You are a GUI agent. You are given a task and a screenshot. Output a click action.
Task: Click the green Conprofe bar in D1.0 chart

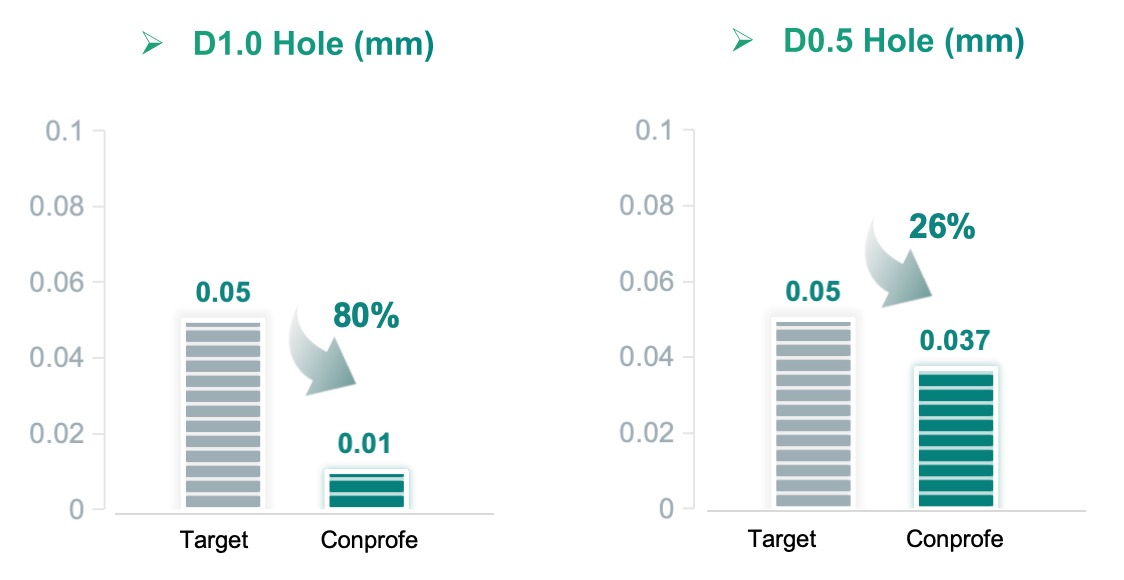click(x=366, y=489)
